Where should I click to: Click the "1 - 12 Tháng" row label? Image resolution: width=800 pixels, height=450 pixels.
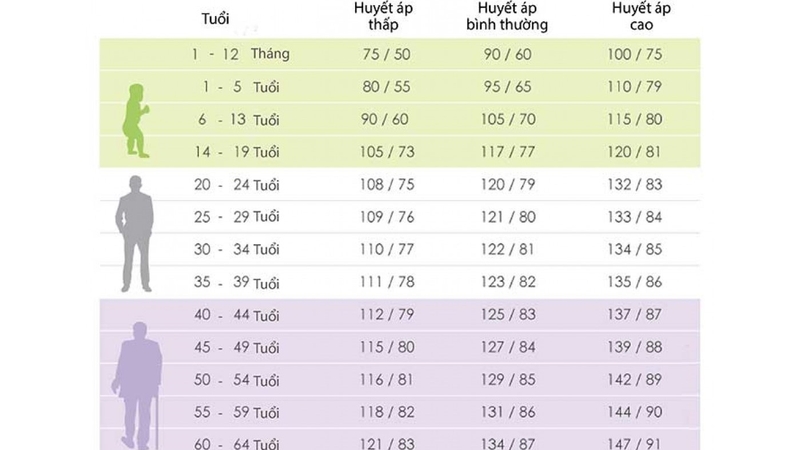tap(241, 54)
